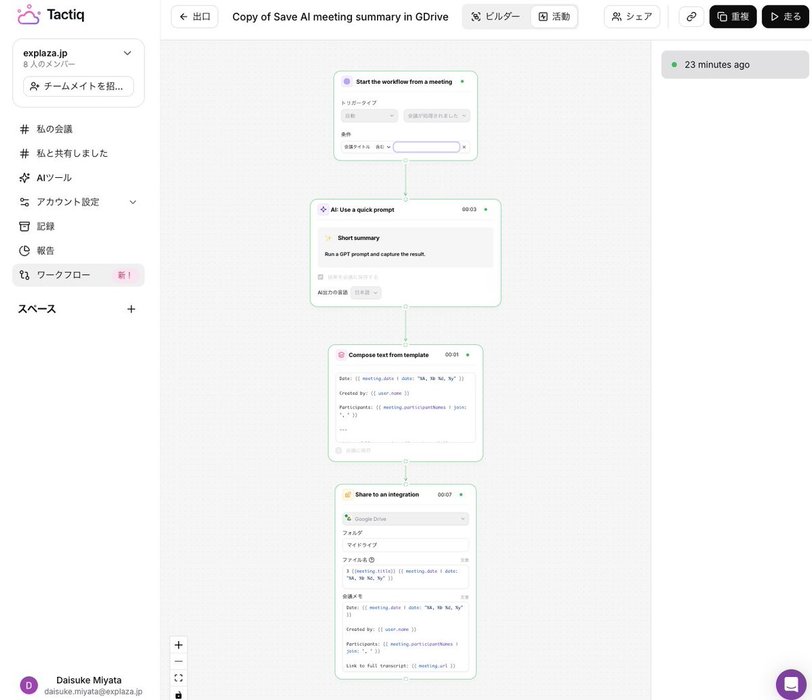Click the condition value input field
Screen dimensions: 812x700
coord(426,147)
